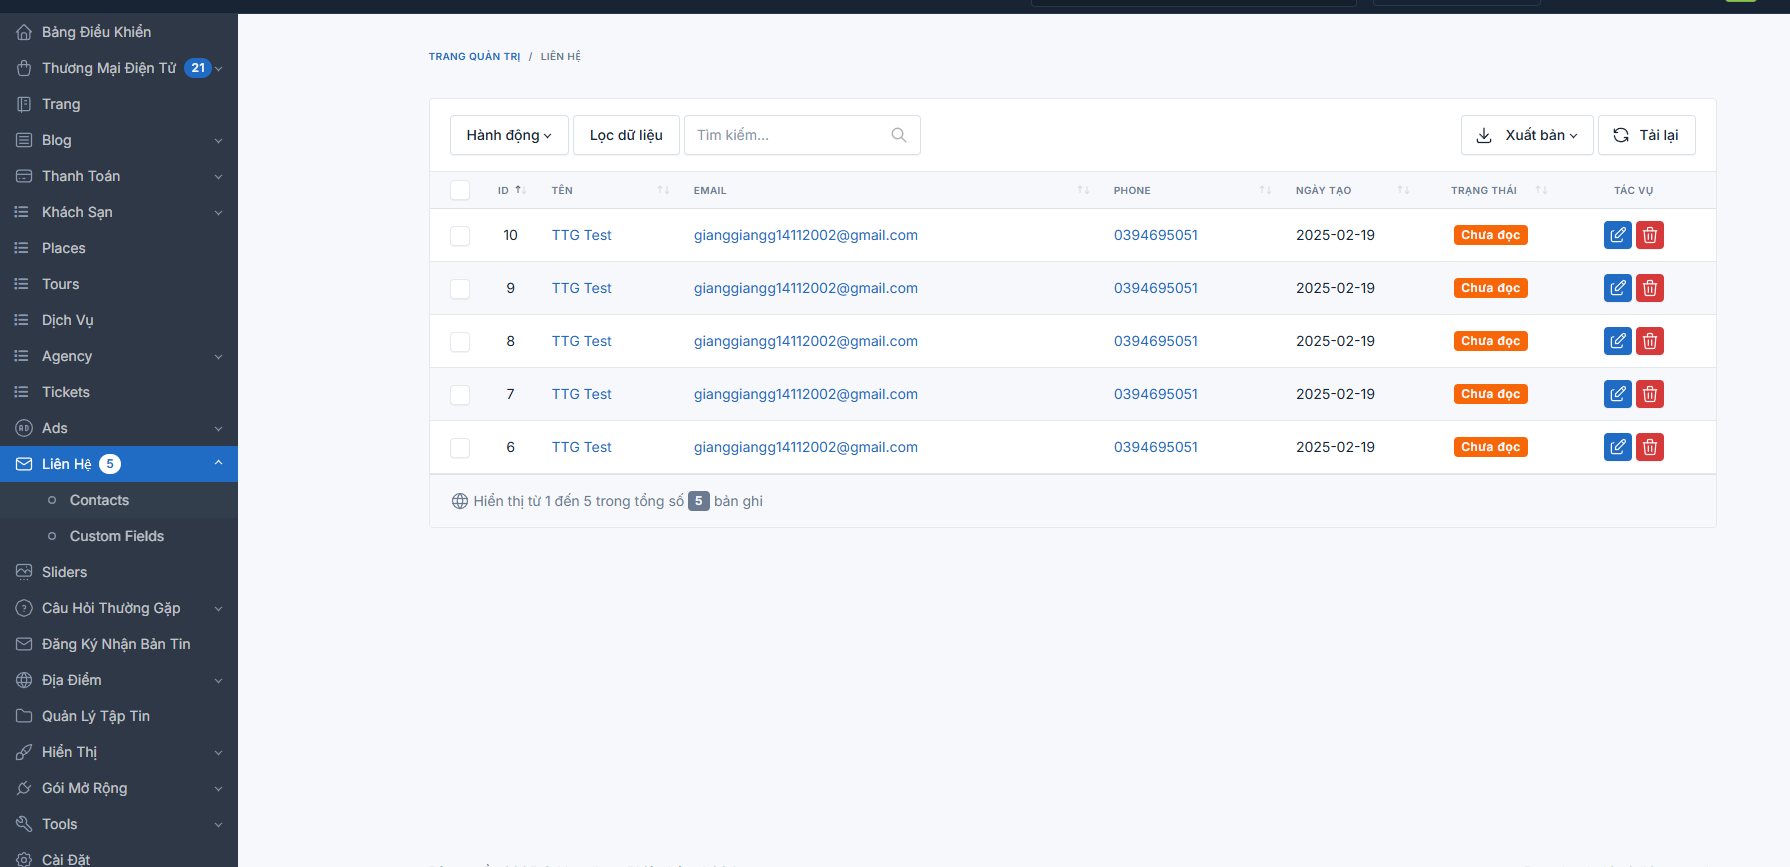This screenshot has height=867, width=1790.
Task: Open TTG Test name link in row 6
Action: pyautogui.click(x=582, y=447)
